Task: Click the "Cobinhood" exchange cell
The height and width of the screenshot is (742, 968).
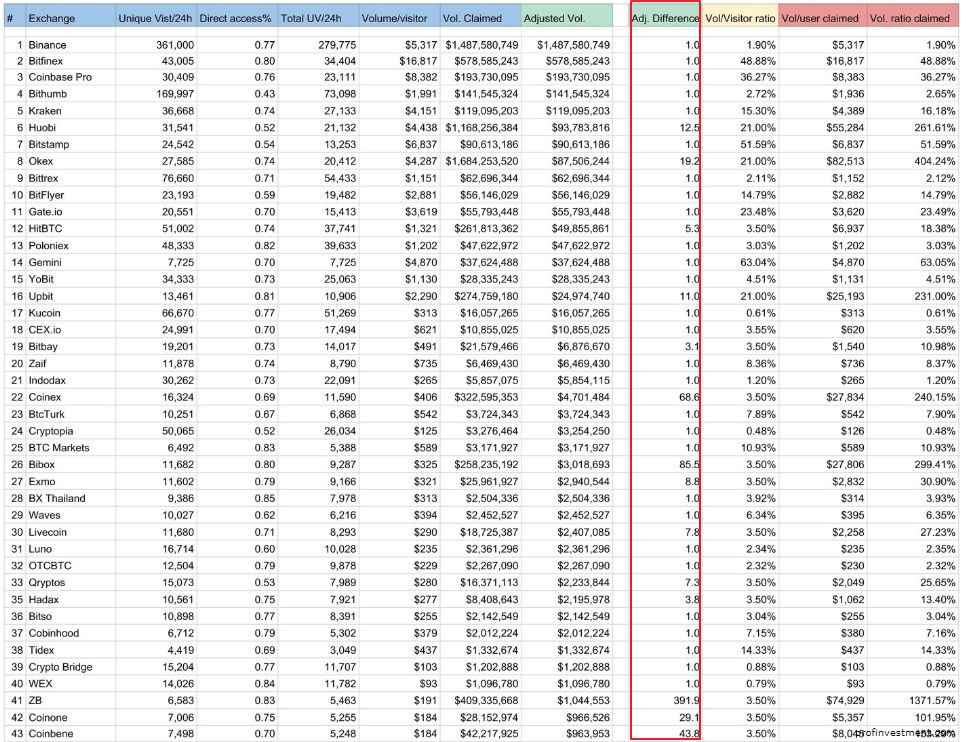Action: [54, 633]
